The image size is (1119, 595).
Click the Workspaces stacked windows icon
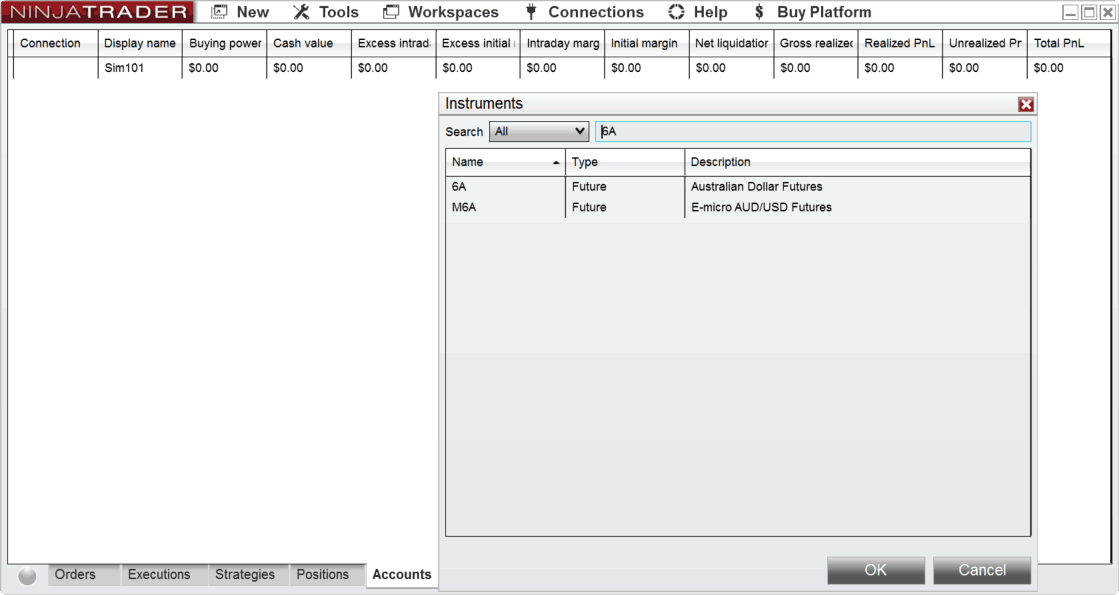coord(391,12)
